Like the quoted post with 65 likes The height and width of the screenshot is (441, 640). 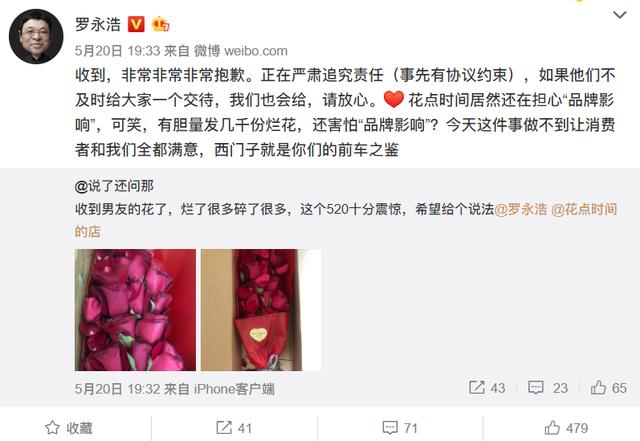pos(609,388)
